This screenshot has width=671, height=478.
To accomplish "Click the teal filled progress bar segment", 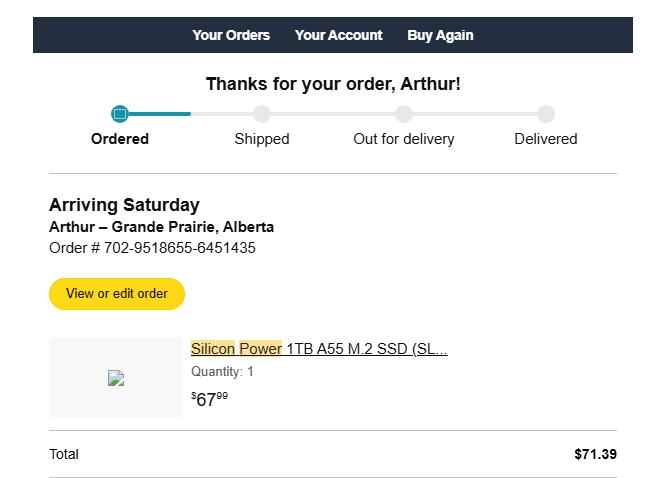I will pos(158,114).
